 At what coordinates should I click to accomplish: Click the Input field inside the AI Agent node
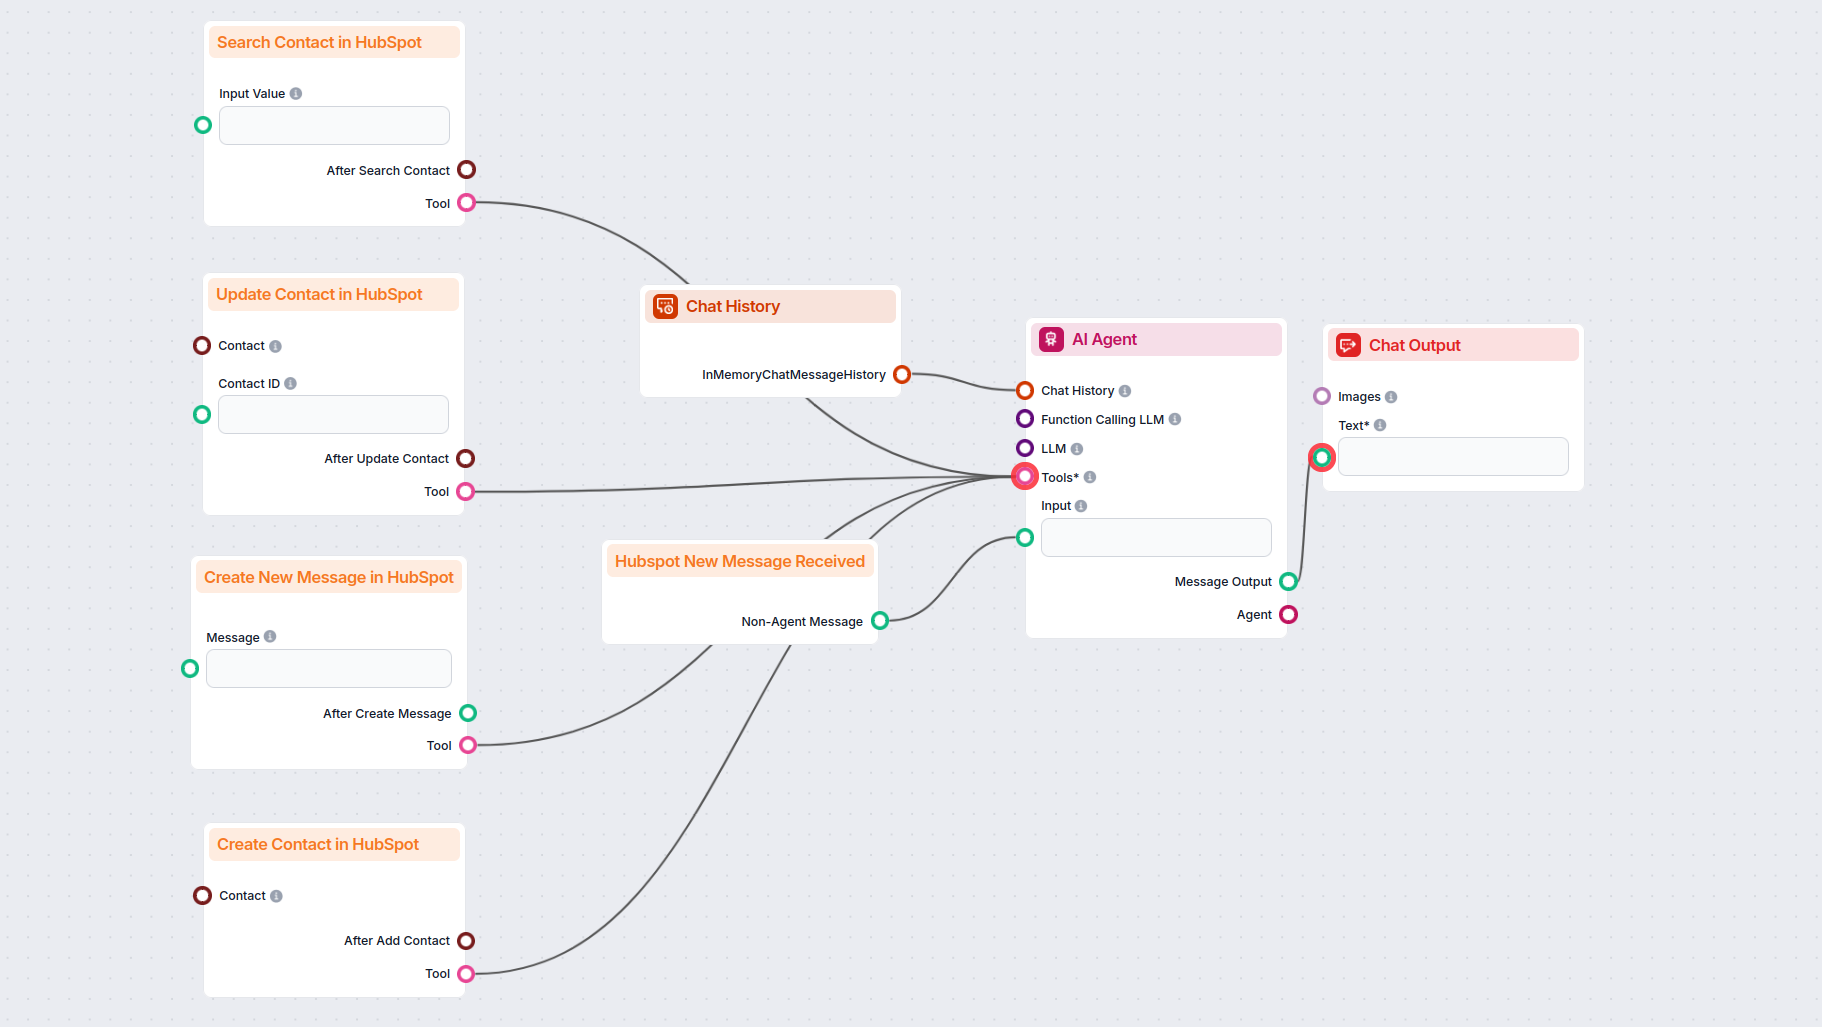pos(1155,537)
